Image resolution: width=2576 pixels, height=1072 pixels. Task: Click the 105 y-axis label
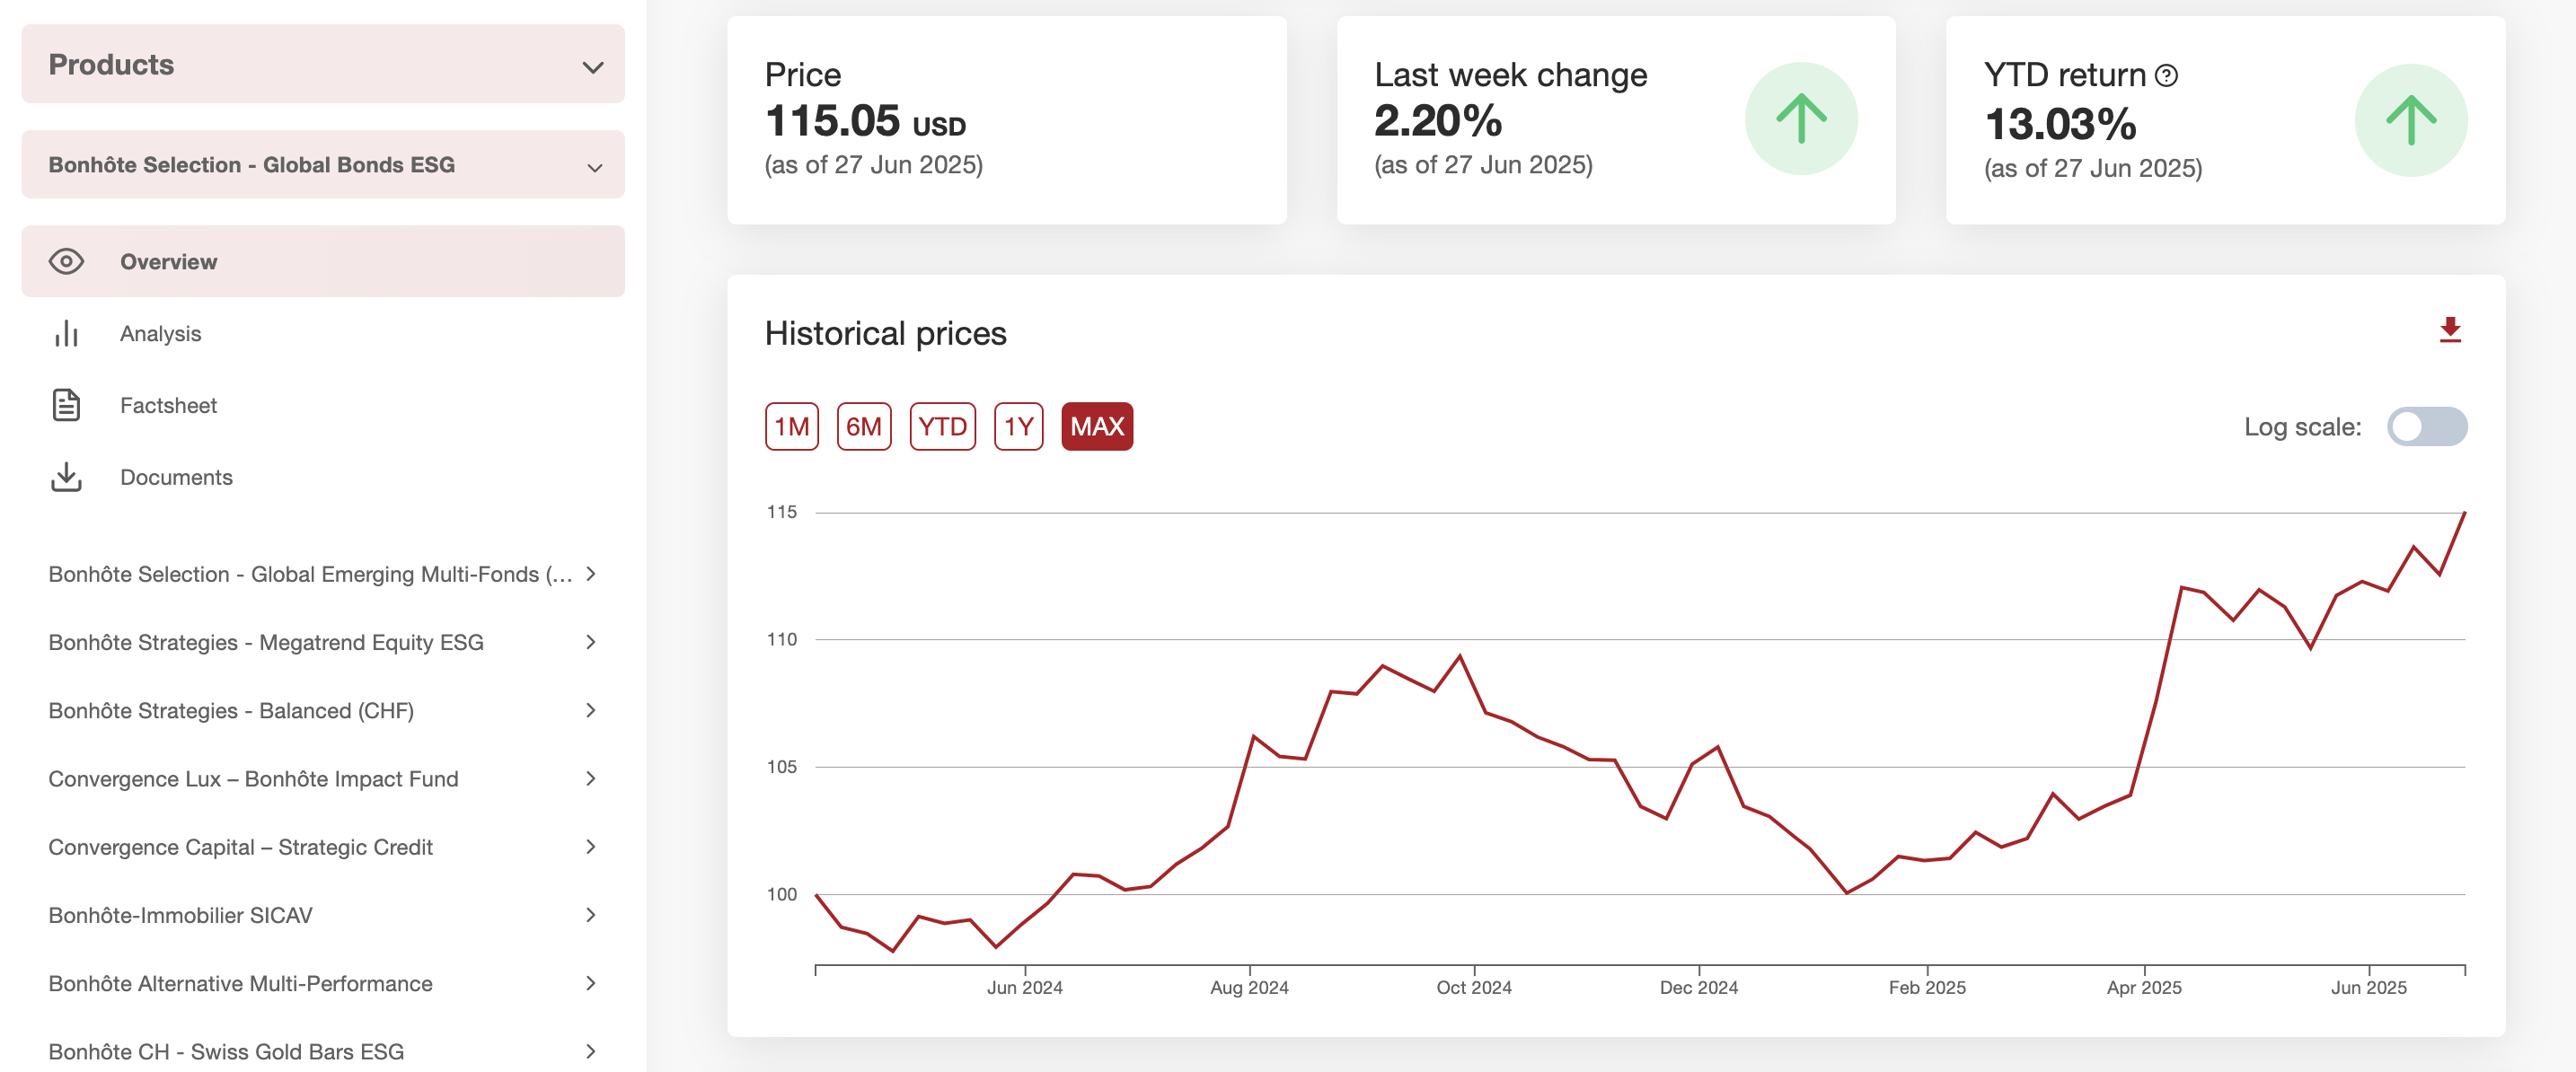click(x=781, y=767)
